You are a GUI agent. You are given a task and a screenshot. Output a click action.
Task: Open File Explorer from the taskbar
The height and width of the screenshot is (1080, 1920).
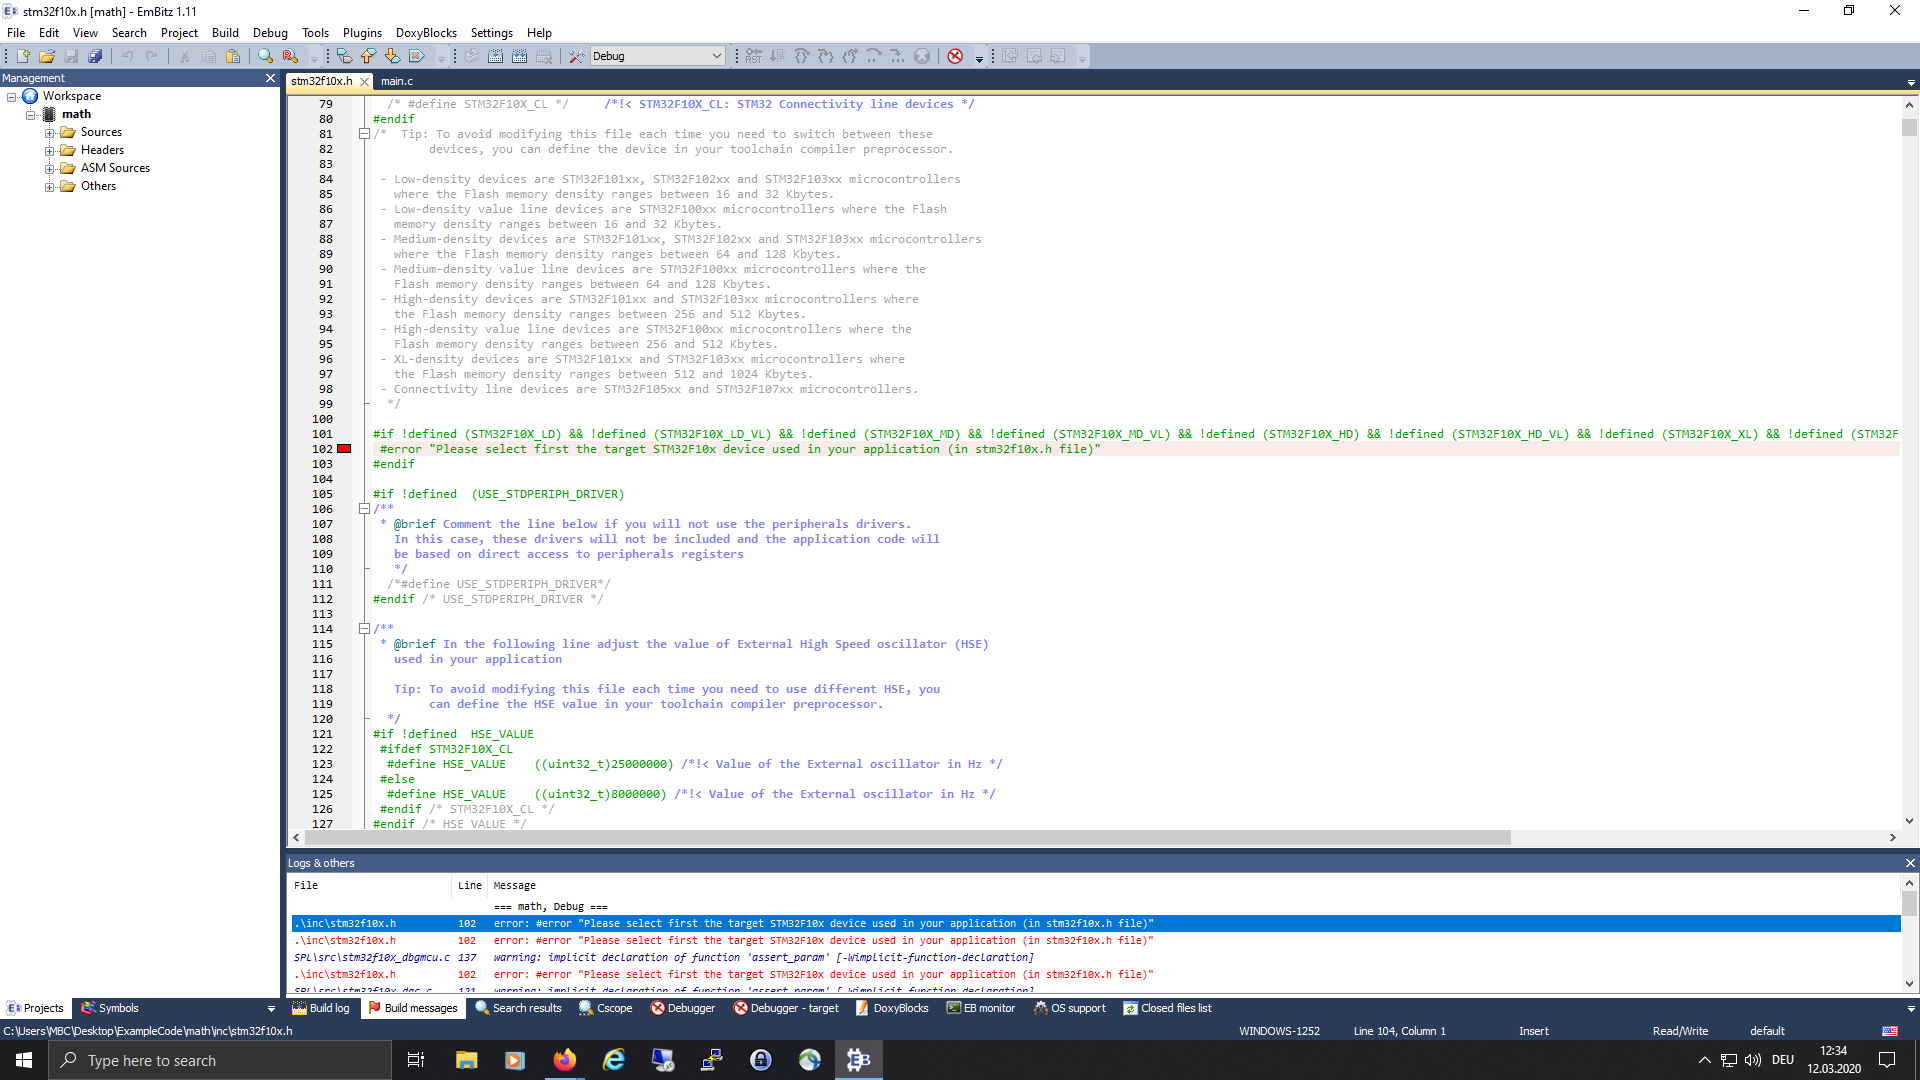[467, 1060]
